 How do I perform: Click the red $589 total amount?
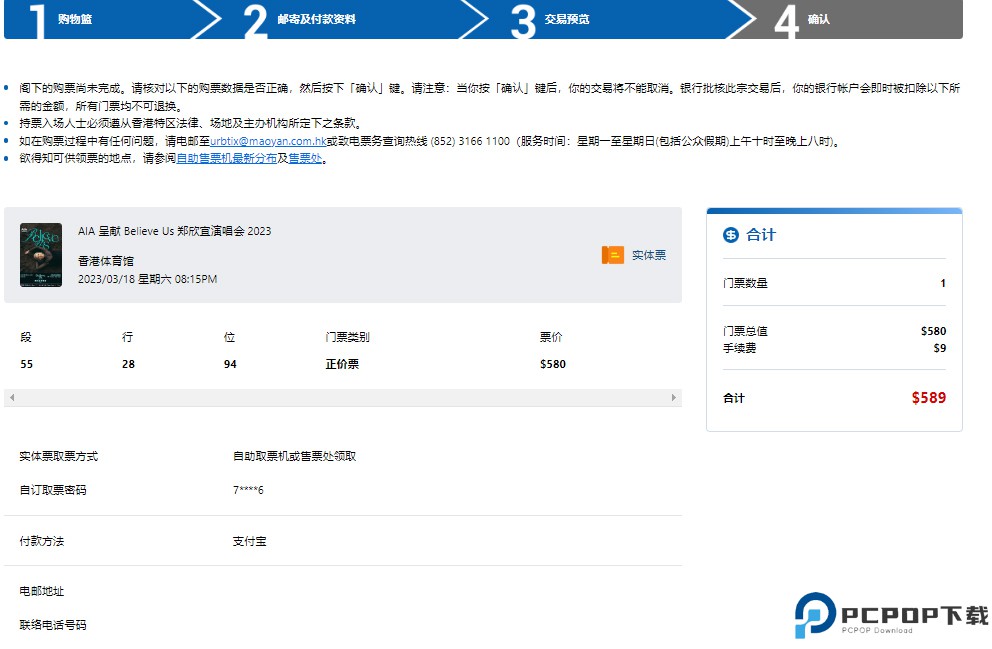point(928,398)
